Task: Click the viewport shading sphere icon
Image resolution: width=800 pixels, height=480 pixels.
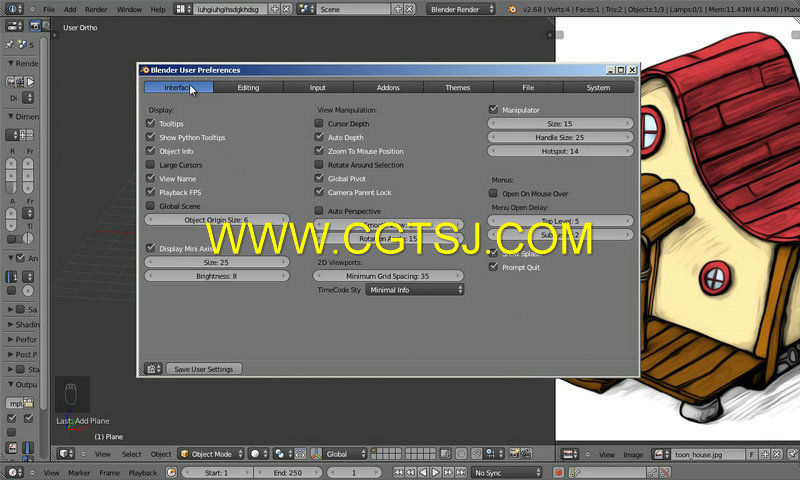Action: [x=258, y=454]
